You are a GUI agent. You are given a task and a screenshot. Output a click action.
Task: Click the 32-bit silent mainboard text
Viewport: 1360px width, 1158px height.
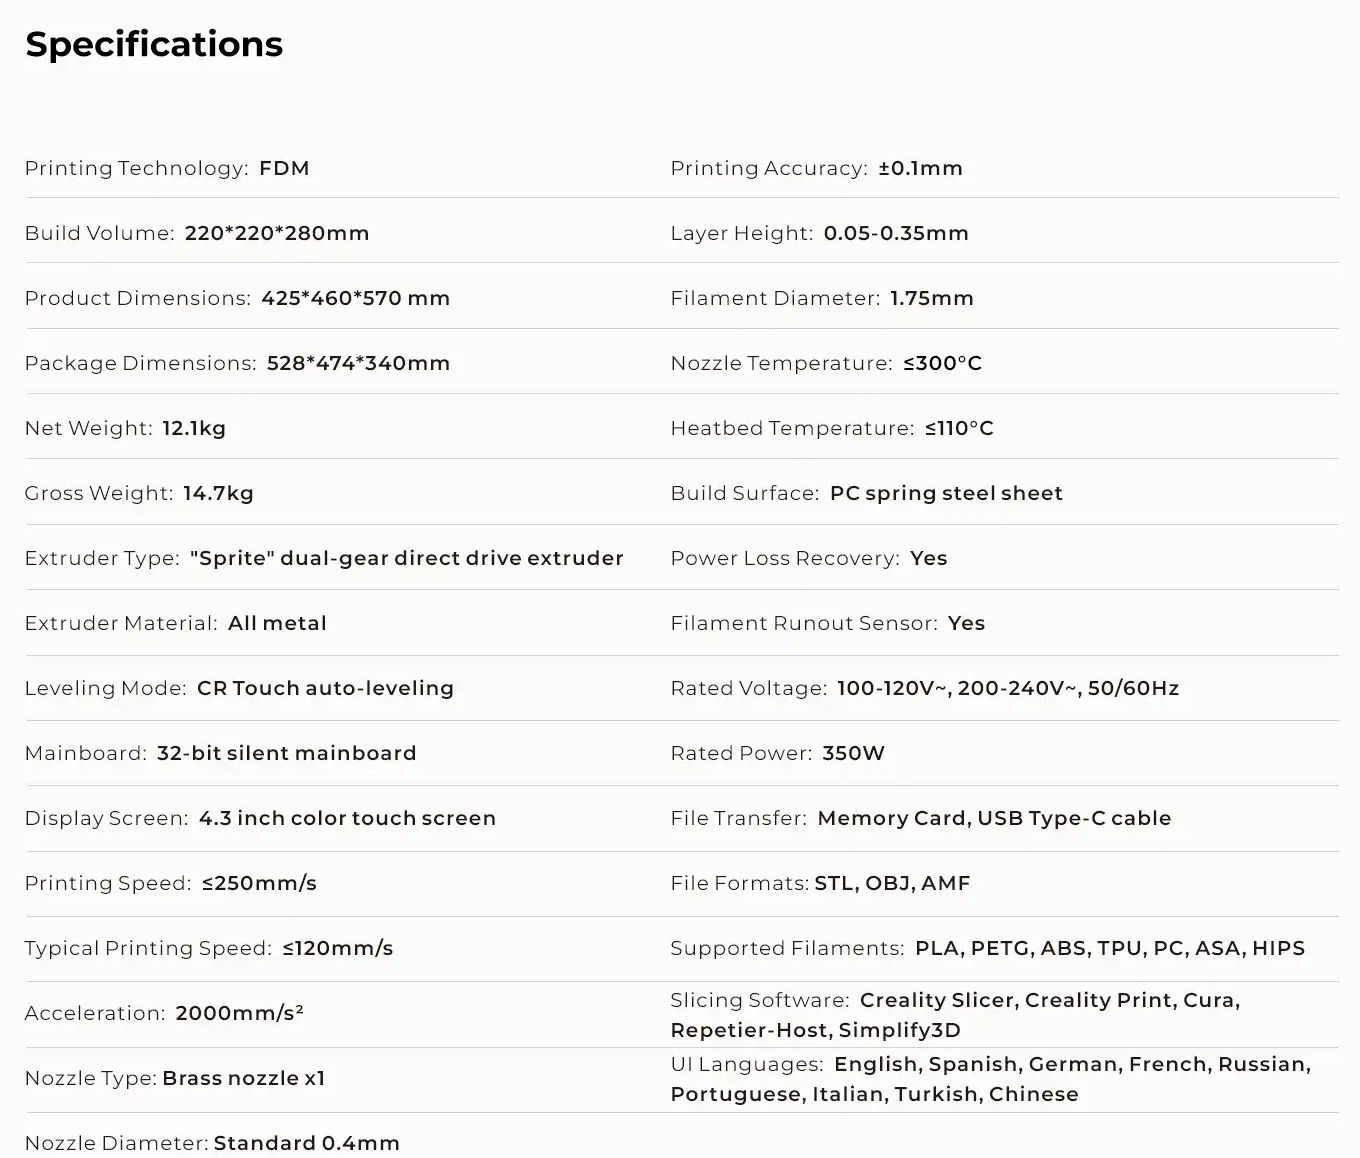click(x=286, y=753)
